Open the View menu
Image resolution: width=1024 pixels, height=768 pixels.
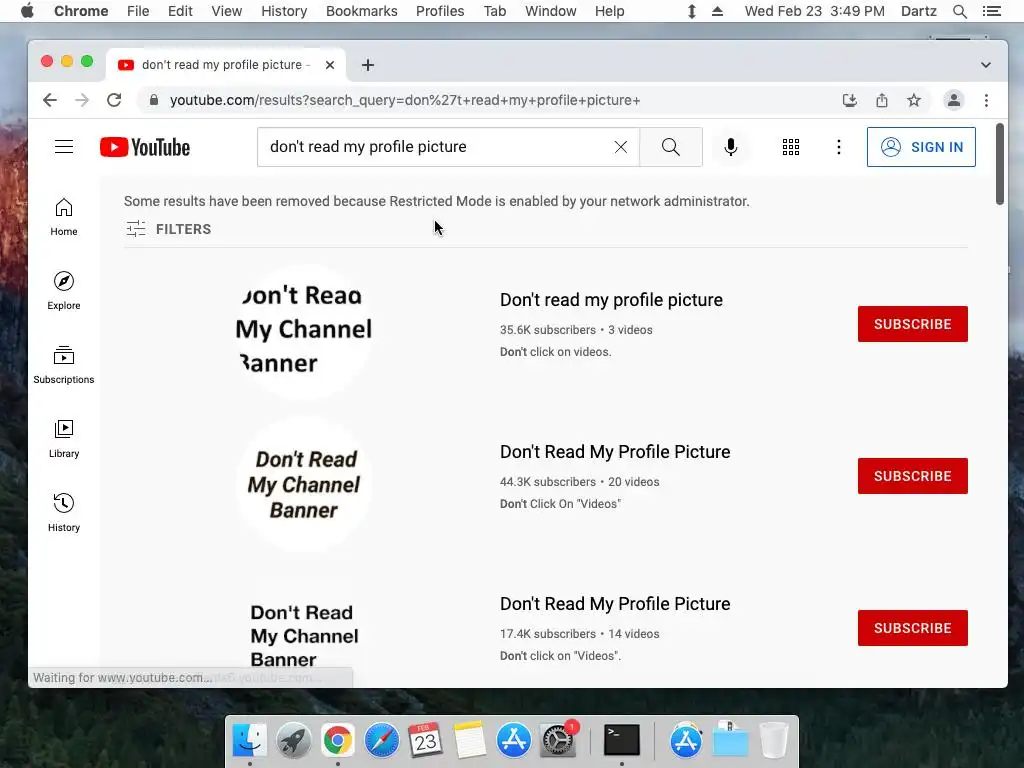click(227, 11)
